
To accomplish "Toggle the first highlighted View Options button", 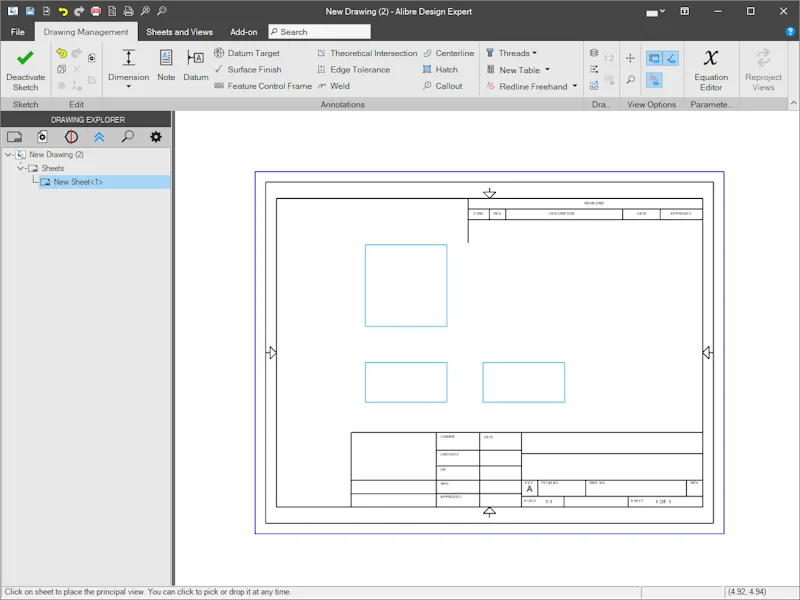I will click(654, 58).
